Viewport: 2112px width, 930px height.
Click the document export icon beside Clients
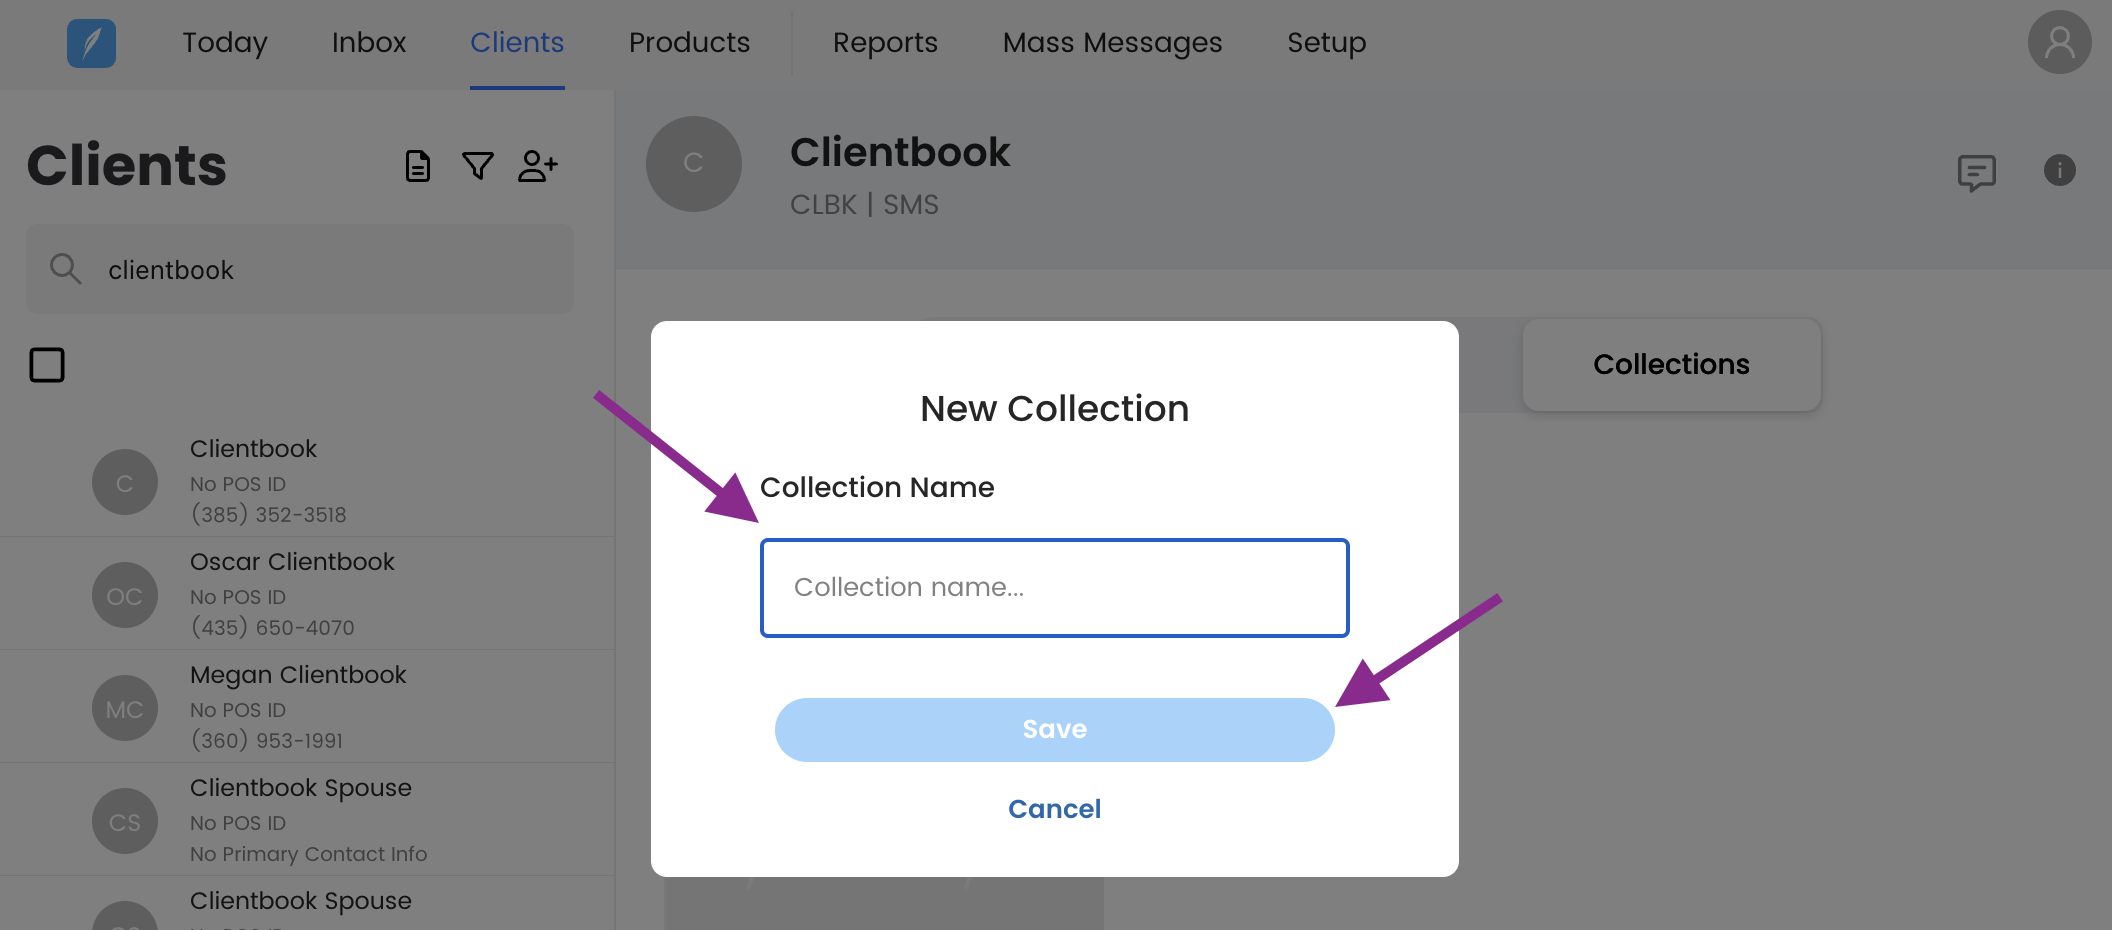point(418,166)
